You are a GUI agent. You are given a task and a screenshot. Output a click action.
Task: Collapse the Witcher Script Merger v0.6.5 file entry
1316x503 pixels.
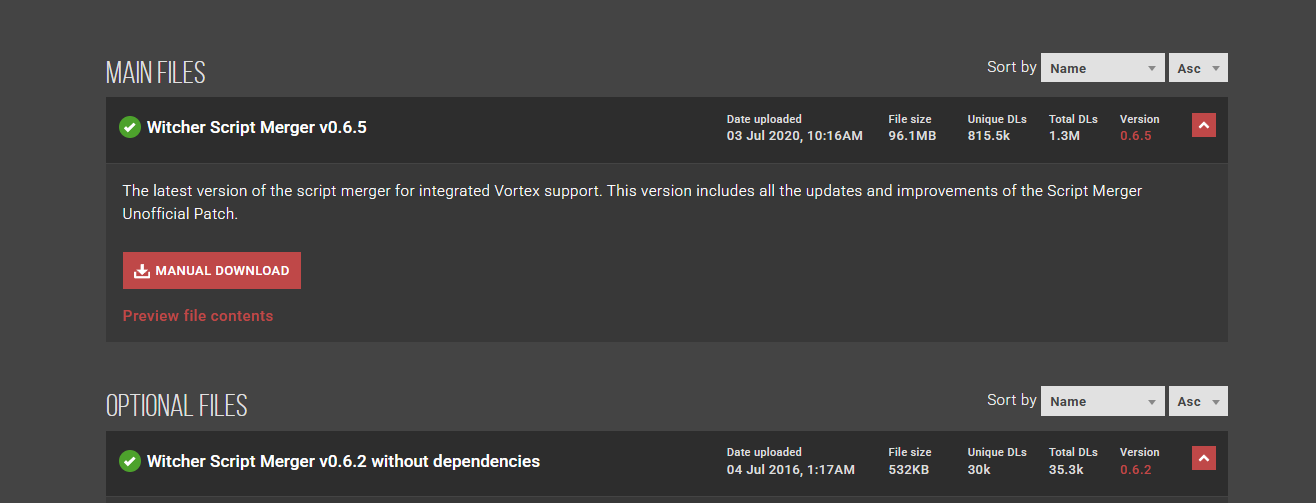coord(1204,125)
